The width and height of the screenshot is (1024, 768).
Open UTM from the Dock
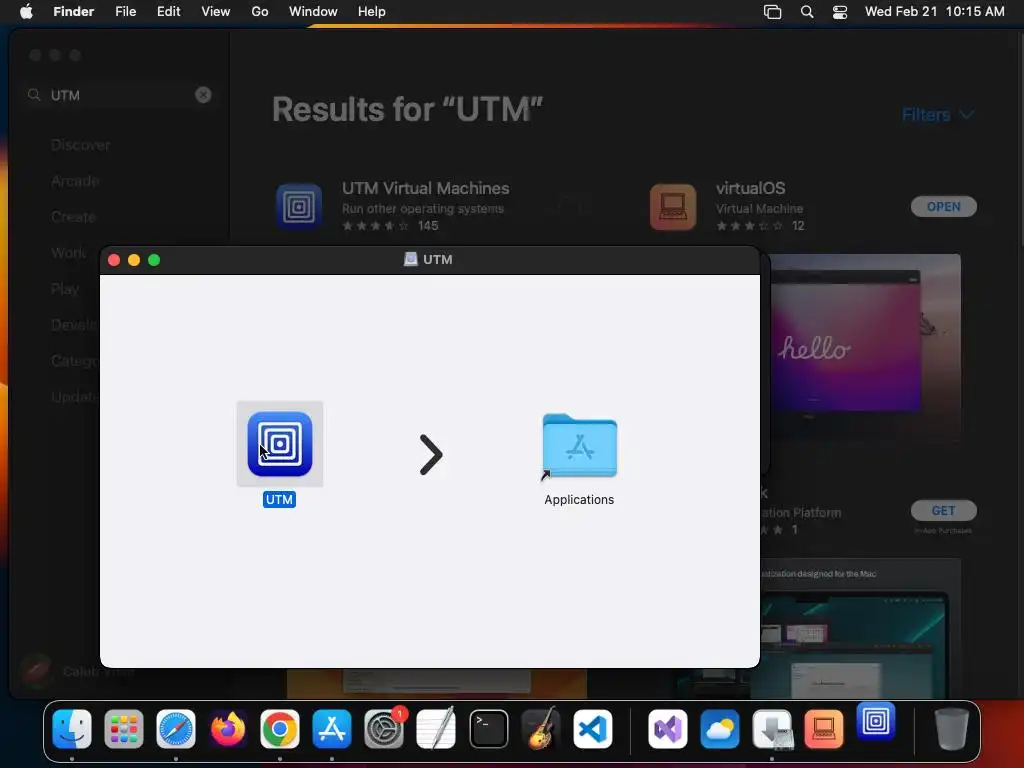(x=876, y=722)
